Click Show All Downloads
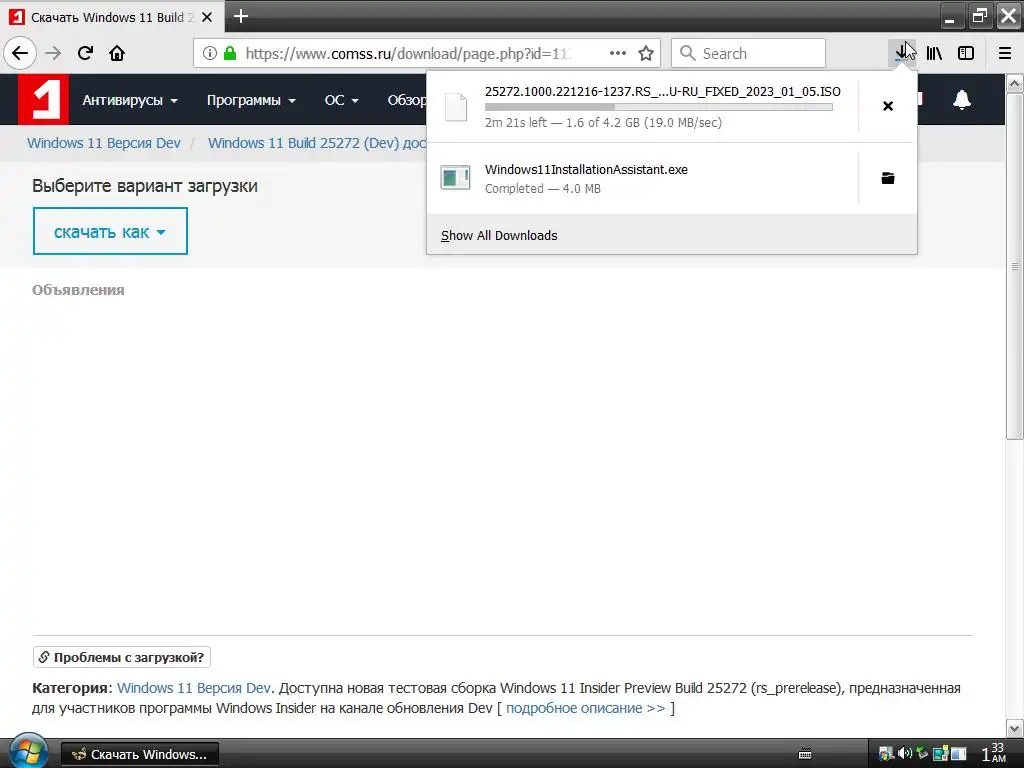This screenshot has height=768, width=1024. coord(499,236)
